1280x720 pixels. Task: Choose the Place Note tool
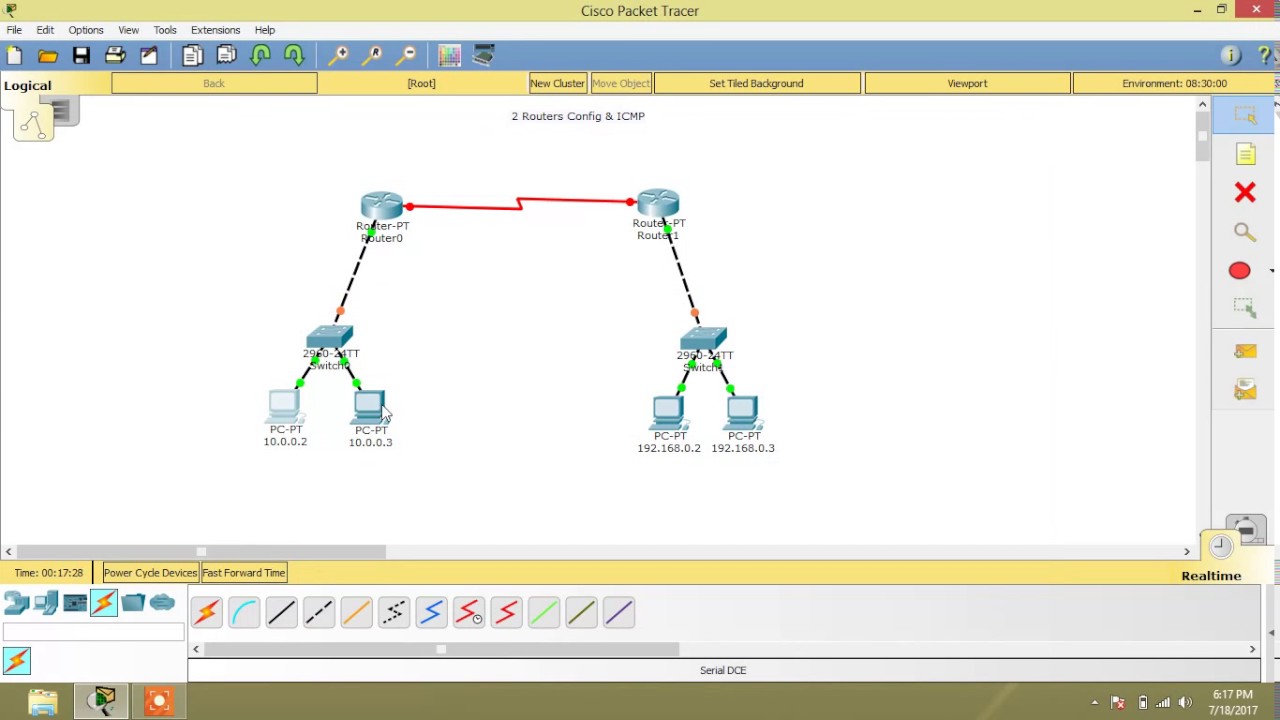1245,154
